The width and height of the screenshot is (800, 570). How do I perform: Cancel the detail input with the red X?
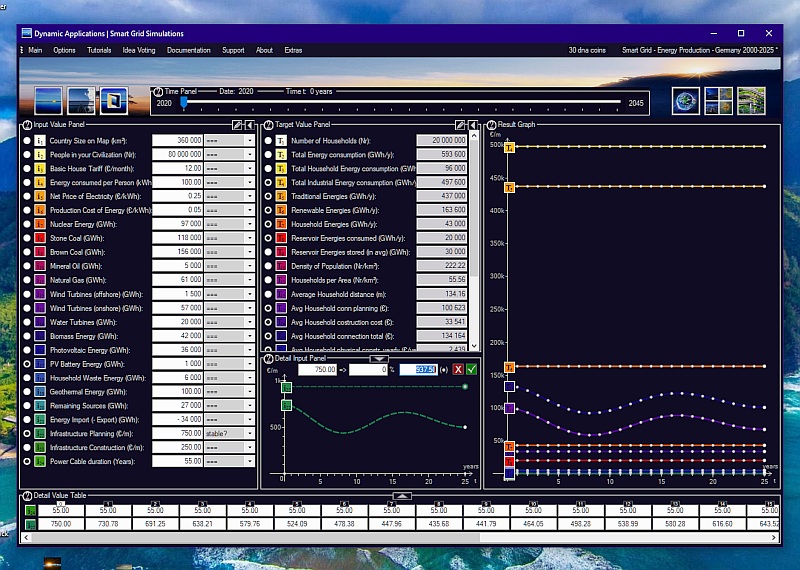pyautogui.click(x=458, y=369)
